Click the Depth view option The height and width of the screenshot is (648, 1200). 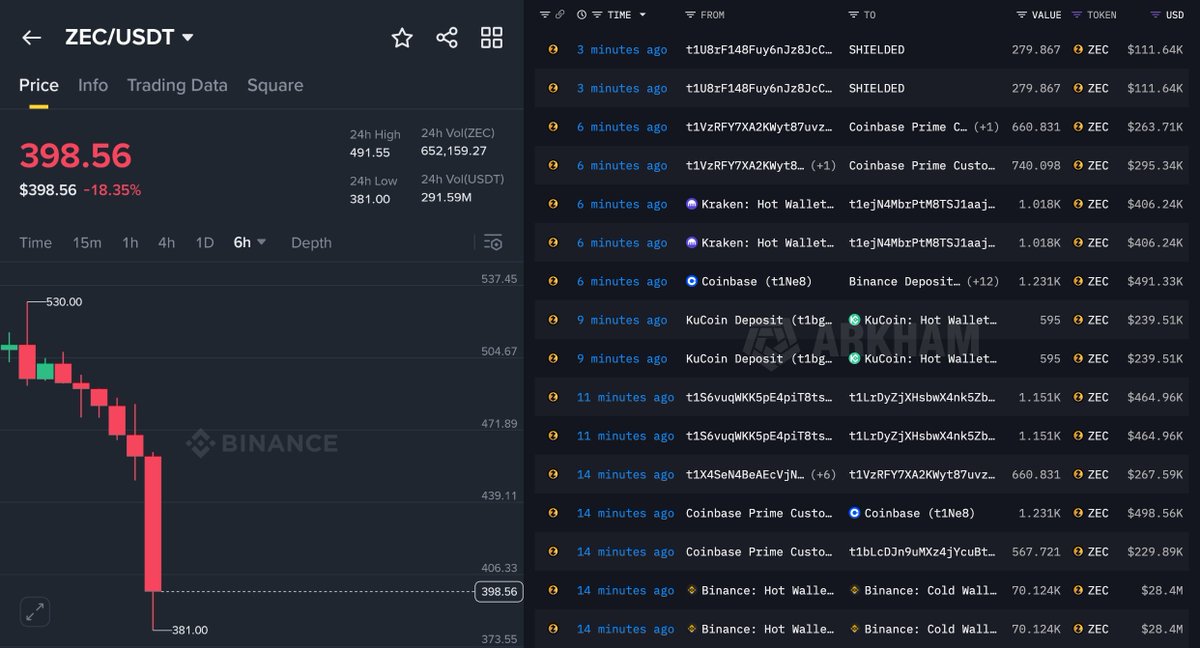(x=311, y=242)
